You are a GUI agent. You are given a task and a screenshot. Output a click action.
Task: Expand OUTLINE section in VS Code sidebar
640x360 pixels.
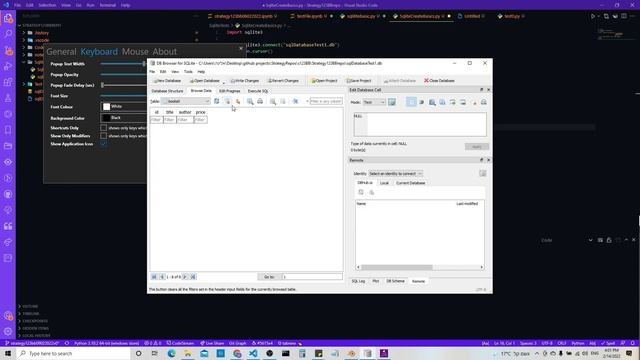[x=30, y=306]
